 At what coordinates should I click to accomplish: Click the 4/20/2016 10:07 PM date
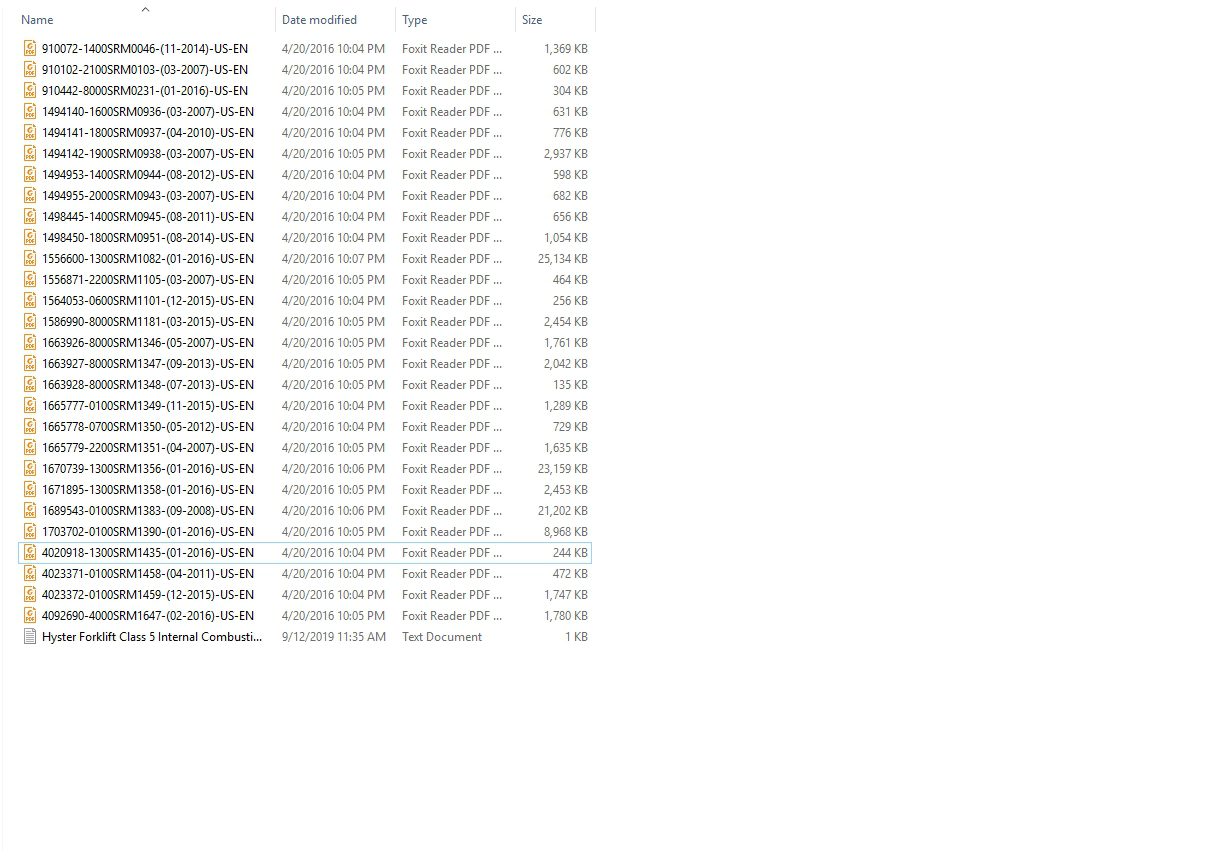(x=333, y=258)
